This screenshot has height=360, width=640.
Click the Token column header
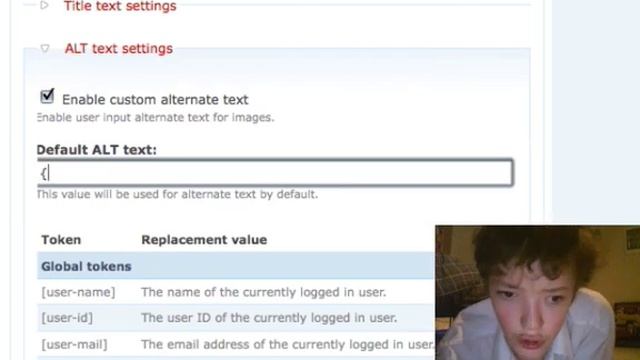[x=61, y=240]
